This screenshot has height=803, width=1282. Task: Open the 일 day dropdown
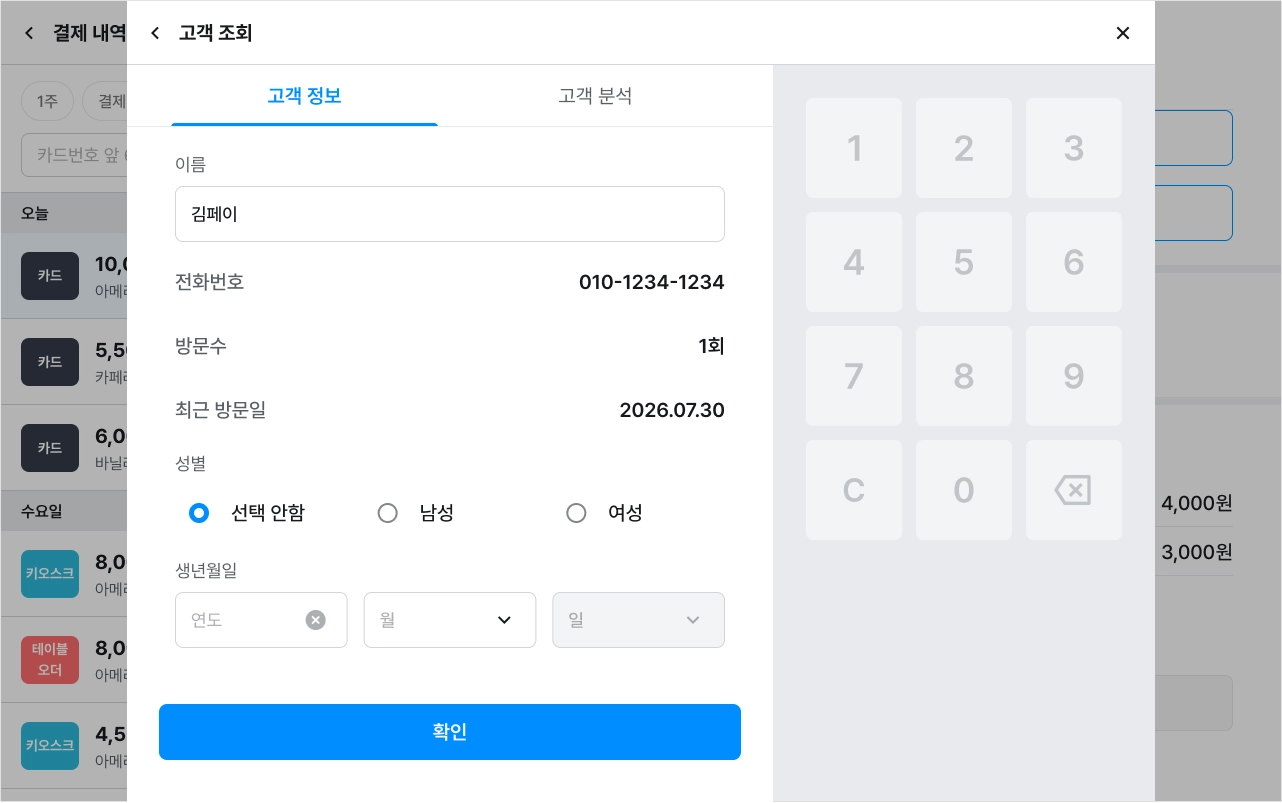coord(638,620)
